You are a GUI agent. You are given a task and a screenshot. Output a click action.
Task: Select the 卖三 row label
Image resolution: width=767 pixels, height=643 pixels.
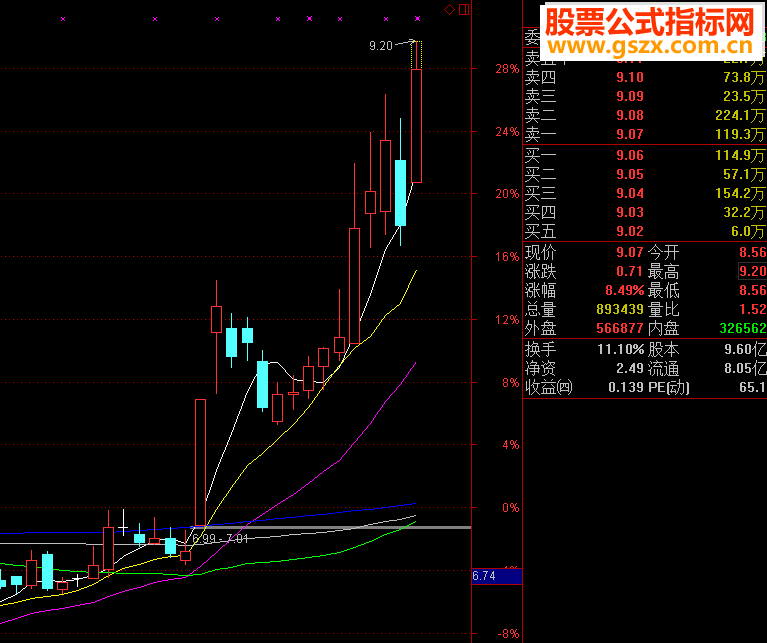point(540,96)
